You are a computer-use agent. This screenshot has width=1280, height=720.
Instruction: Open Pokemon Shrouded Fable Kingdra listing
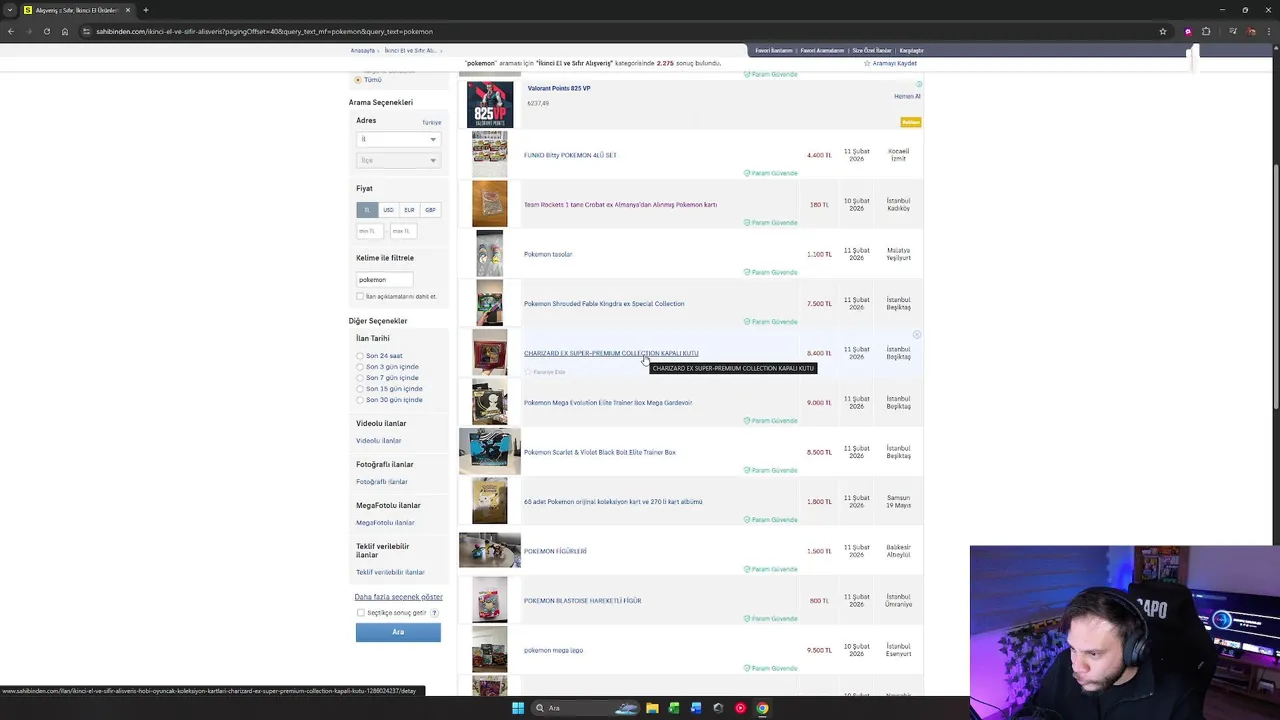tap(604, 304)
